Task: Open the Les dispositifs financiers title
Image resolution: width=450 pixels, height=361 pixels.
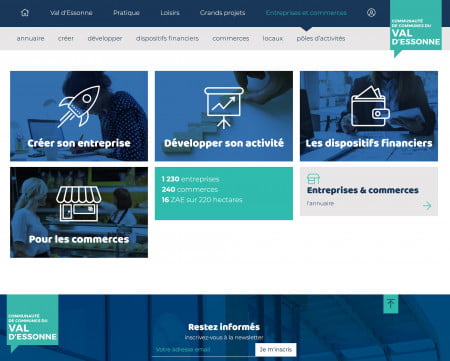Action: click(x=369, y=143)
